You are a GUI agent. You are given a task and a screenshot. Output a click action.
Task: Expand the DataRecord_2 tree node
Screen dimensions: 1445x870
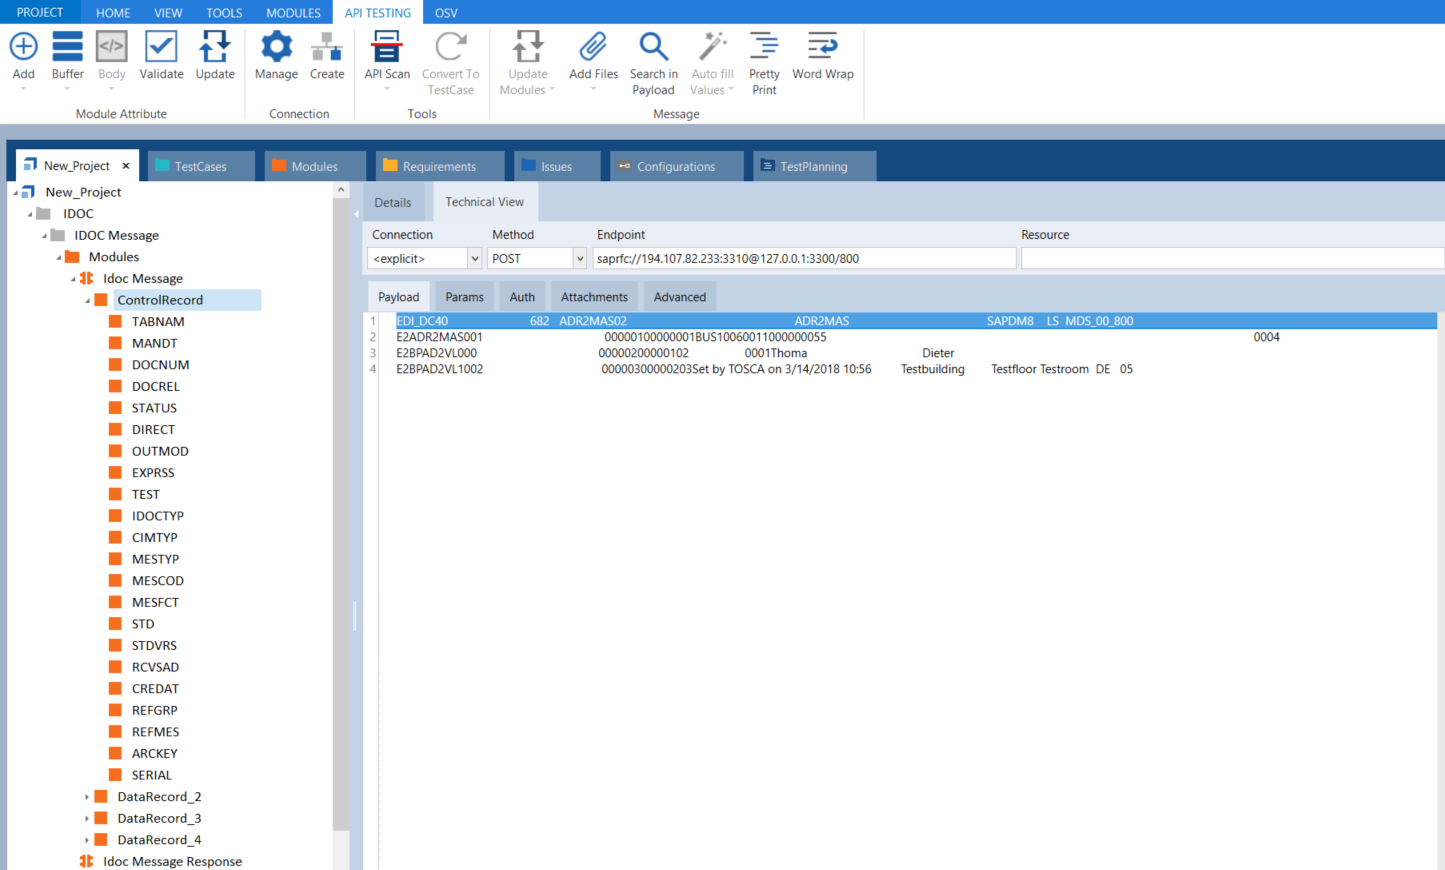coord(87,797)
